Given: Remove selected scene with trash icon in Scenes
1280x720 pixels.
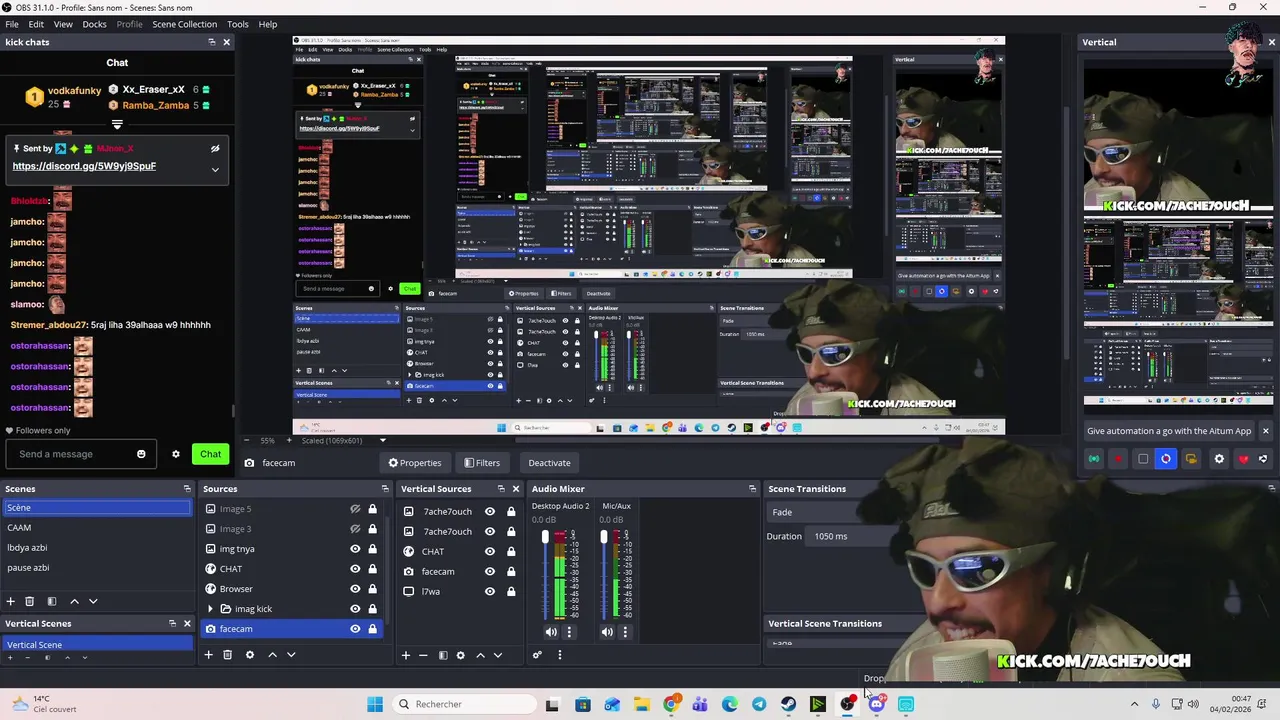Looking at the screenshot, I should pos(30,601).
